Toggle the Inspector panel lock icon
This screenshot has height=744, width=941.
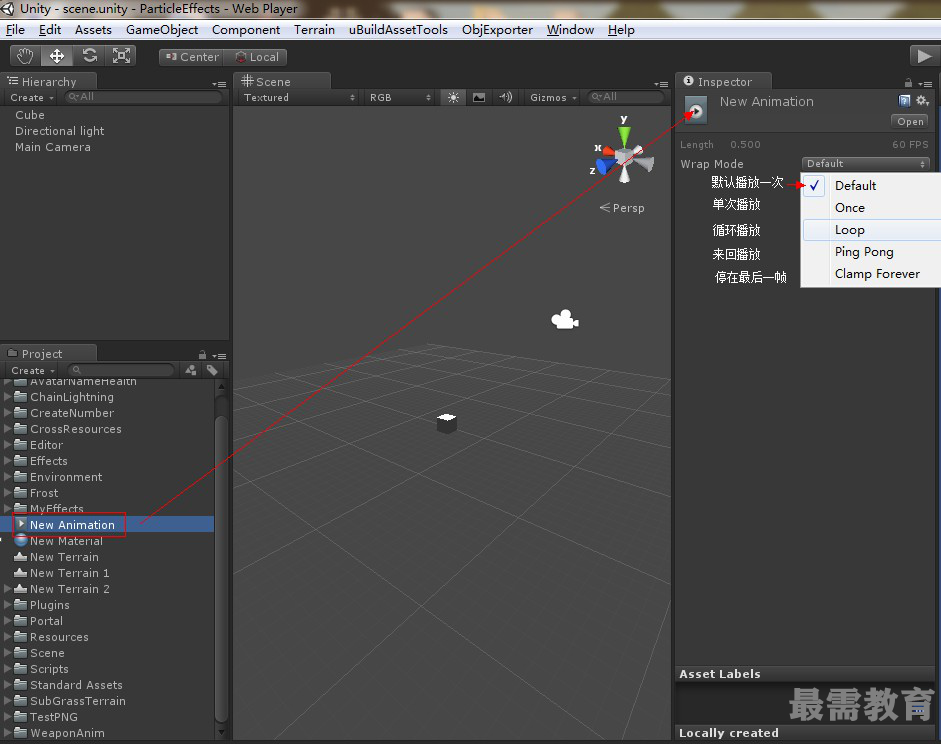point(908,83)
